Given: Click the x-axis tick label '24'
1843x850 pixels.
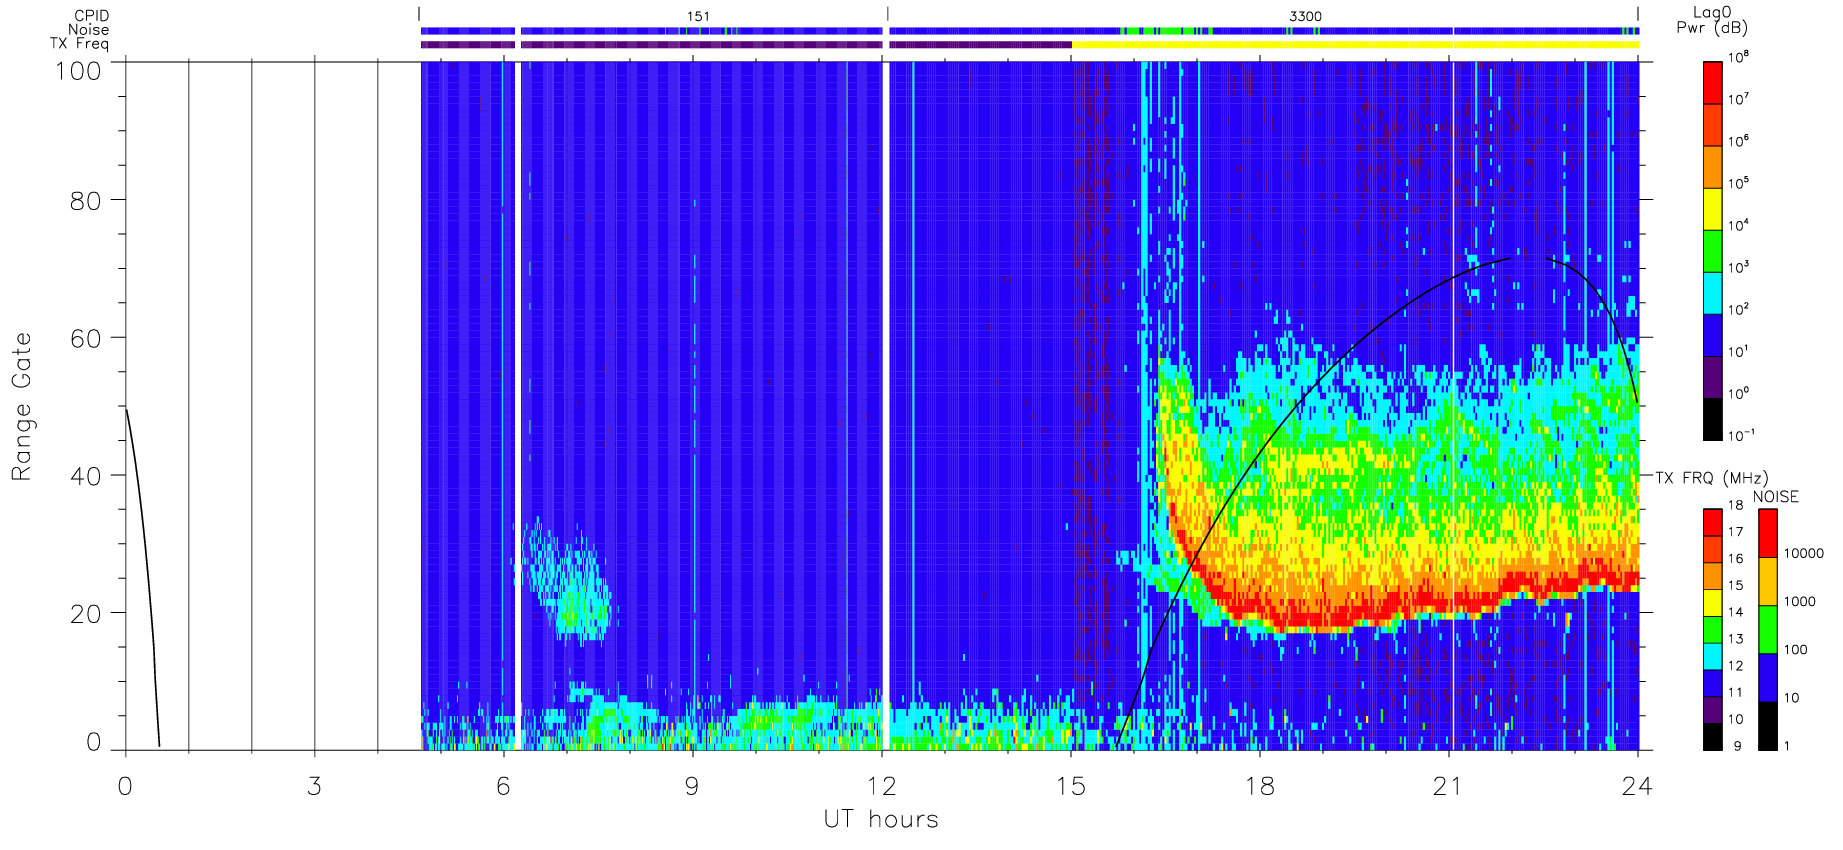Looking at the screenshot, I should [1637, 787].
